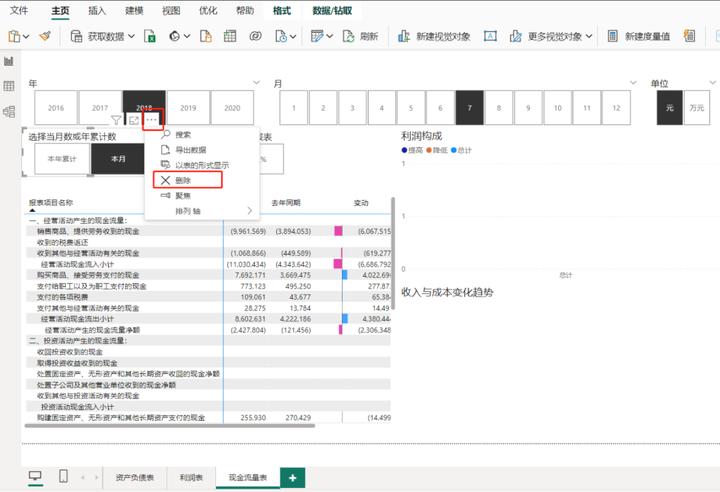Click the recent sources icon
Viewport: 720px width, 492px height.
tap(281, 36)
